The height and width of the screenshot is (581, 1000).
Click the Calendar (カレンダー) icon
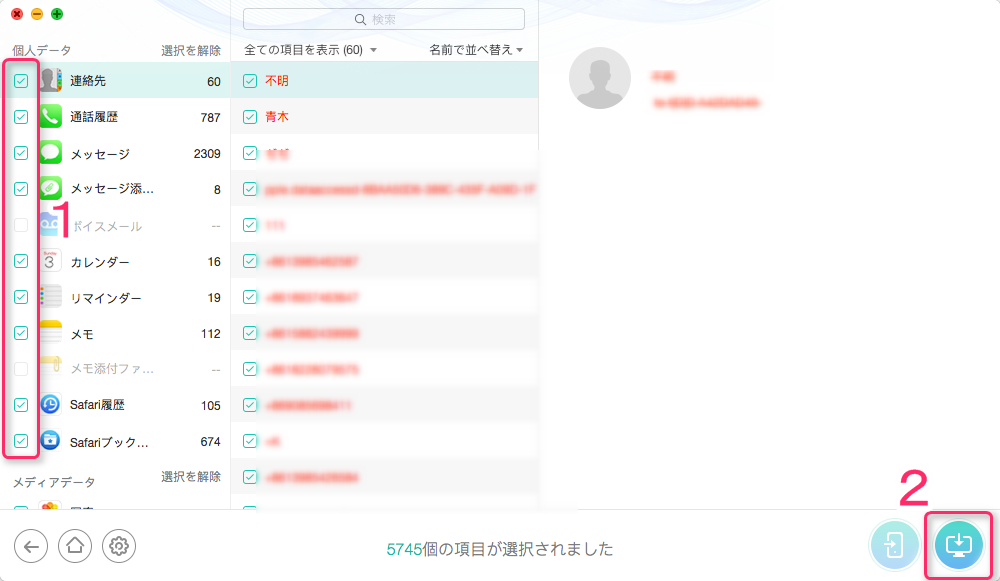[50, 261]
